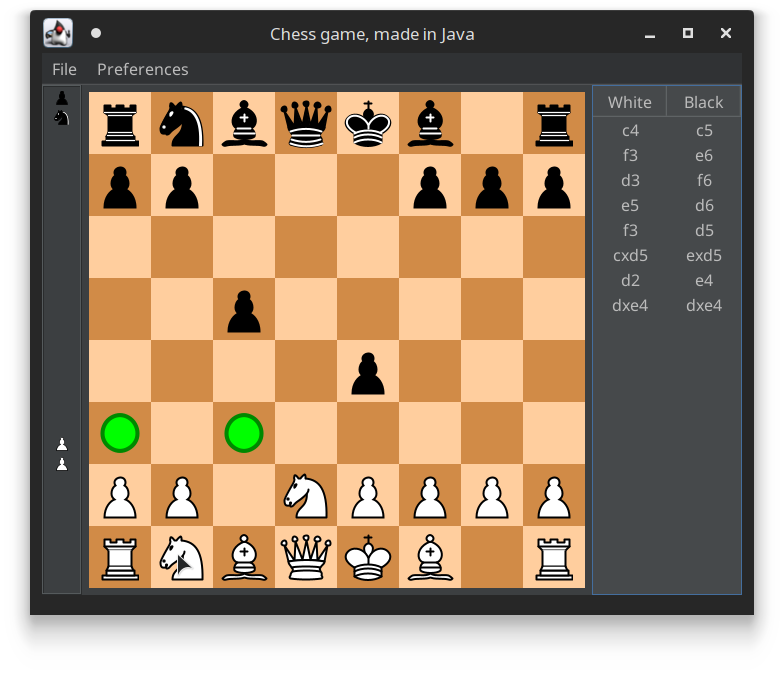Select the white bishop on f1
Image resolution: width=784 pixels, height=677 pixels.
(x=430, y=557)
